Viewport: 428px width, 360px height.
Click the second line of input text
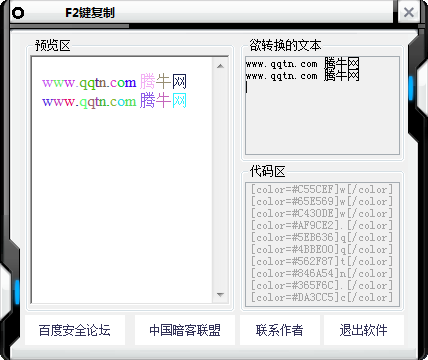302,76
